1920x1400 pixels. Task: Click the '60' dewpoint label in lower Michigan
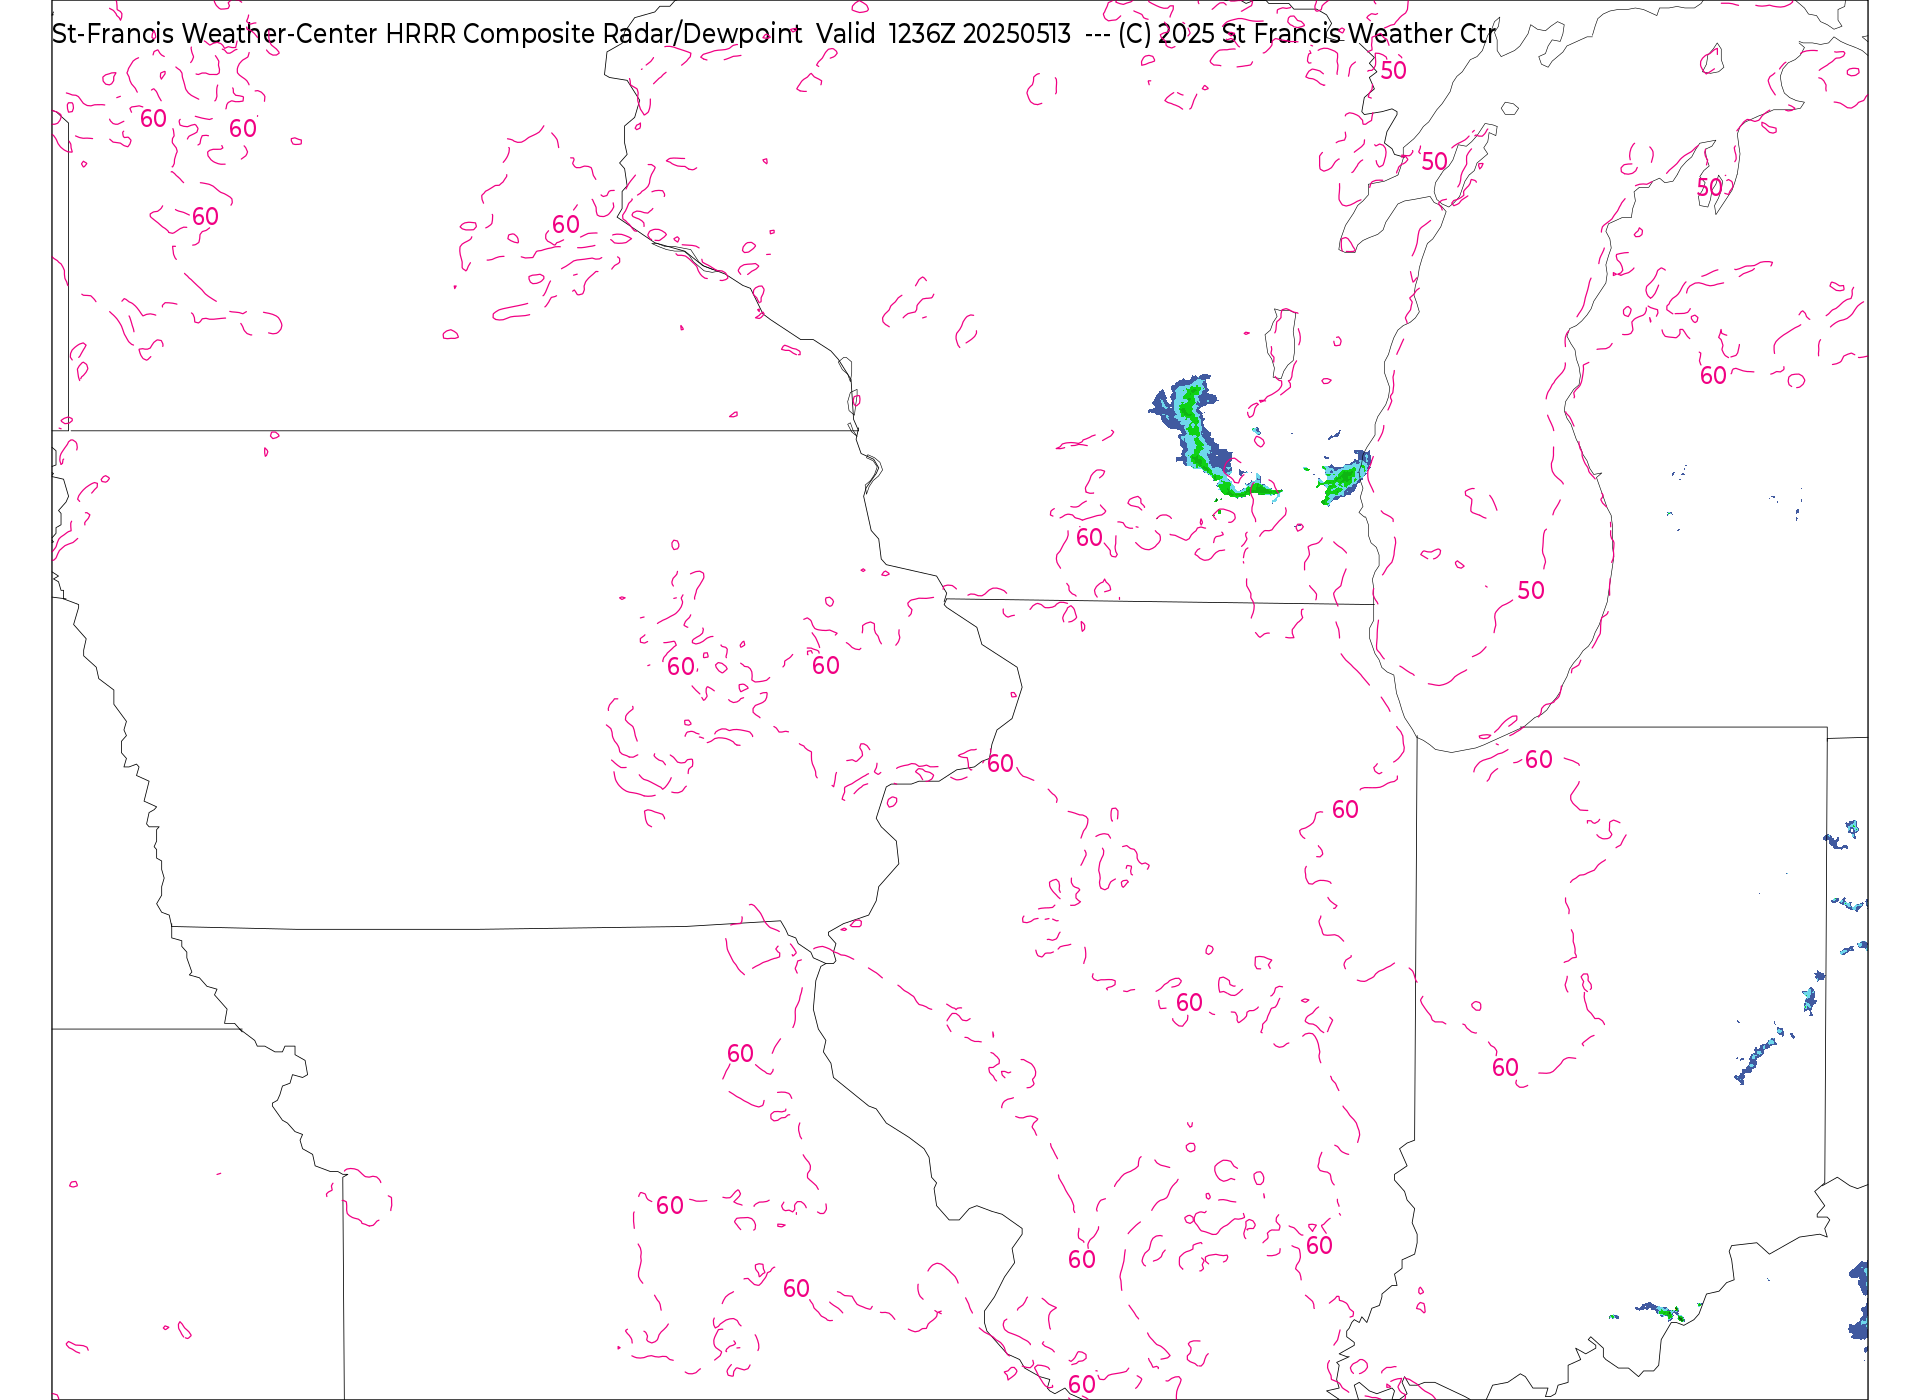point(1713,376)
